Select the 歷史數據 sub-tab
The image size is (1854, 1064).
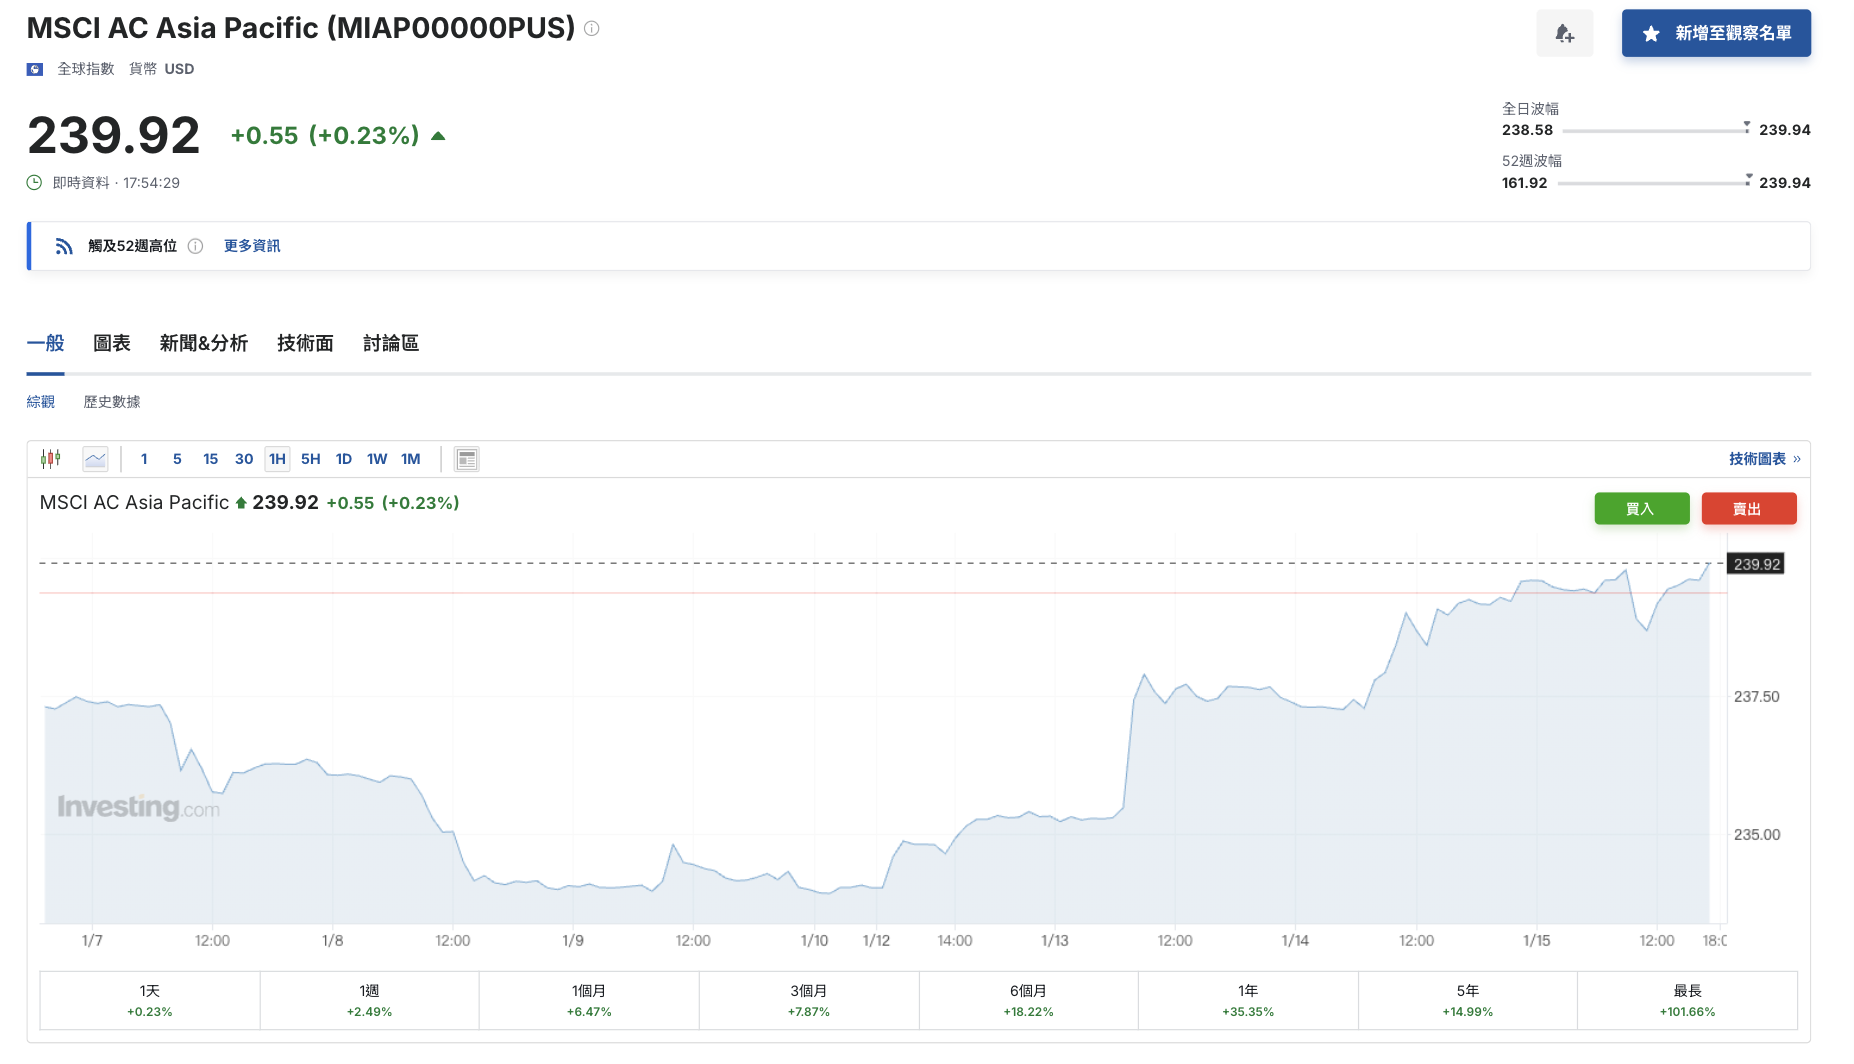112,402
